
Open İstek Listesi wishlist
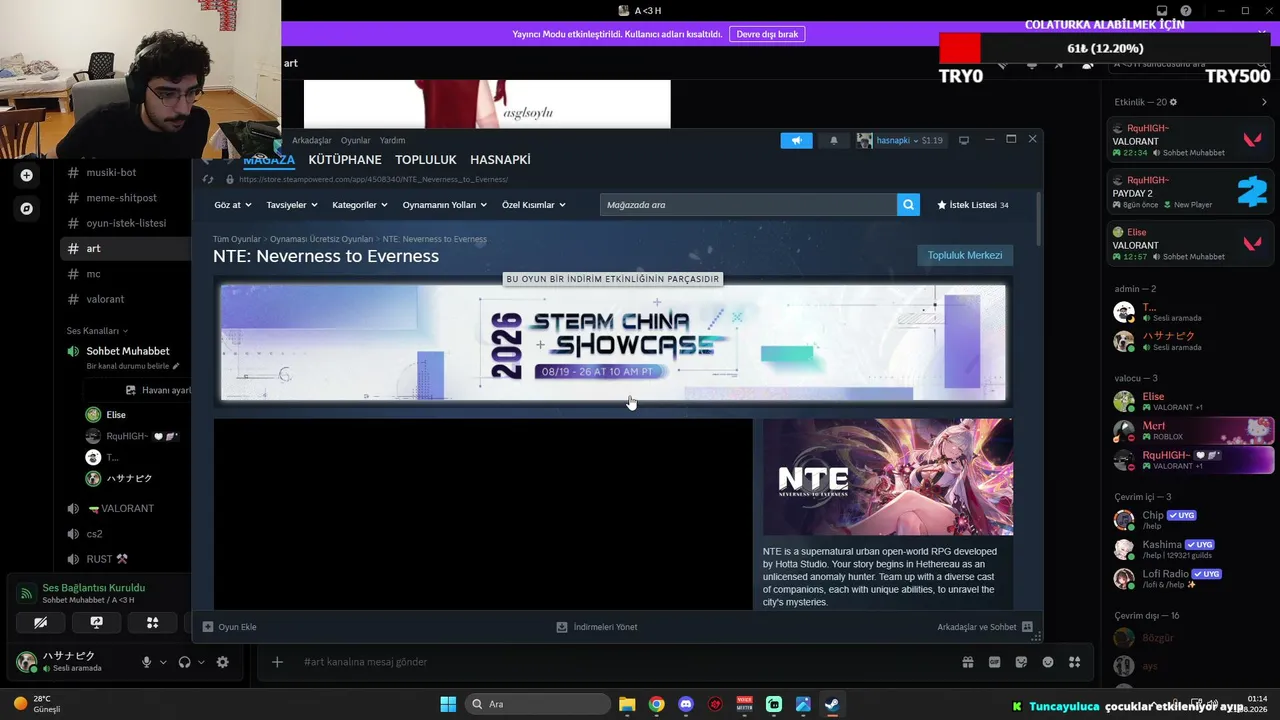(x=972, y=205)
